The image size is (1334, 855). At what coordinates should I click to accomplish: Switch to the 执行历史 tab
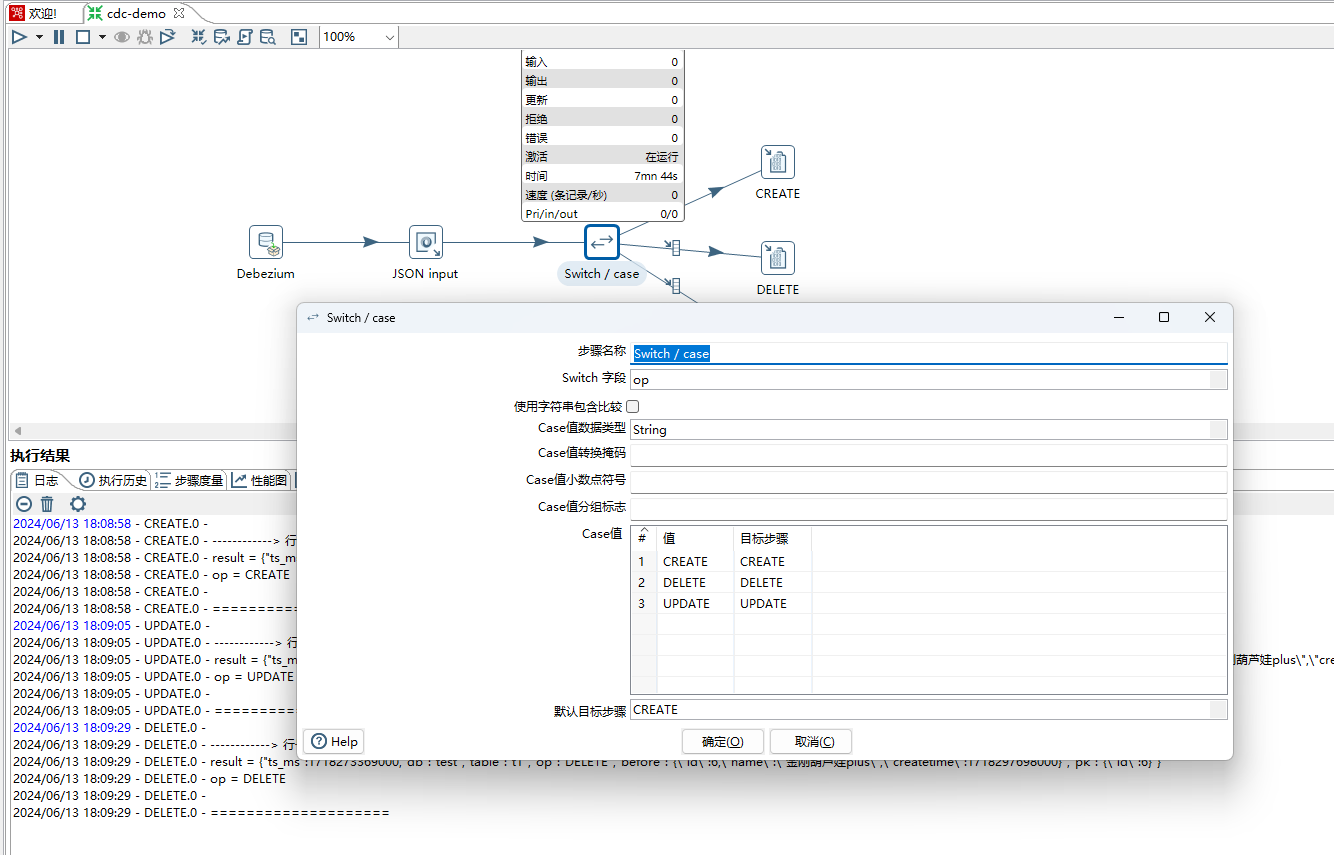(113, 480)
